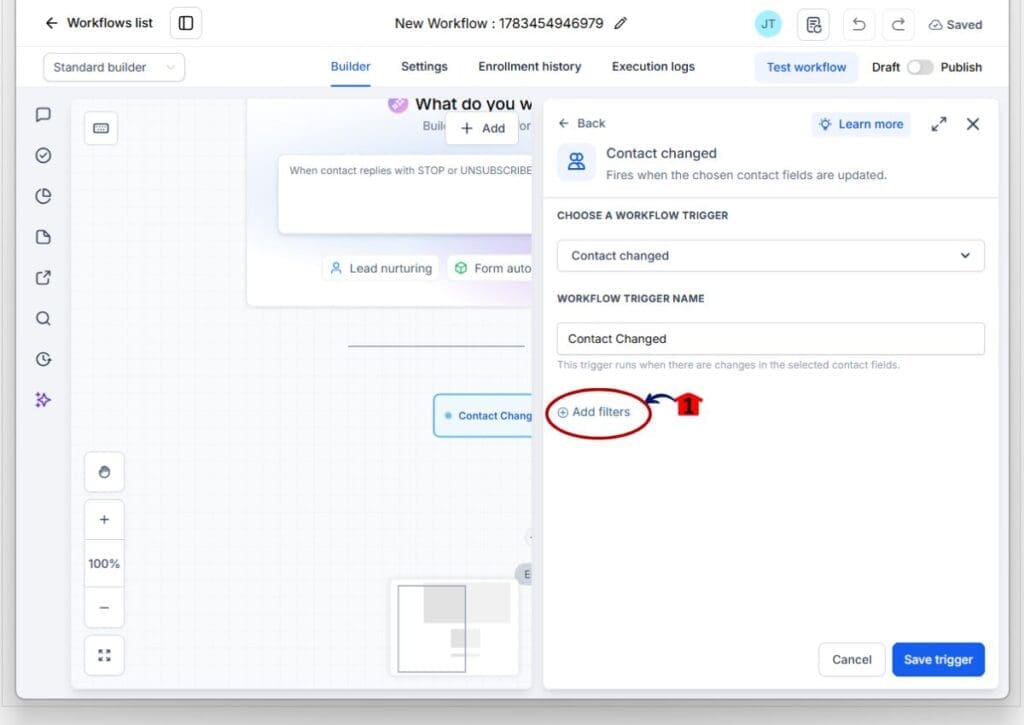Open the workflow notes document icon
The image size is (1024, 725).
tap(814, 25)
